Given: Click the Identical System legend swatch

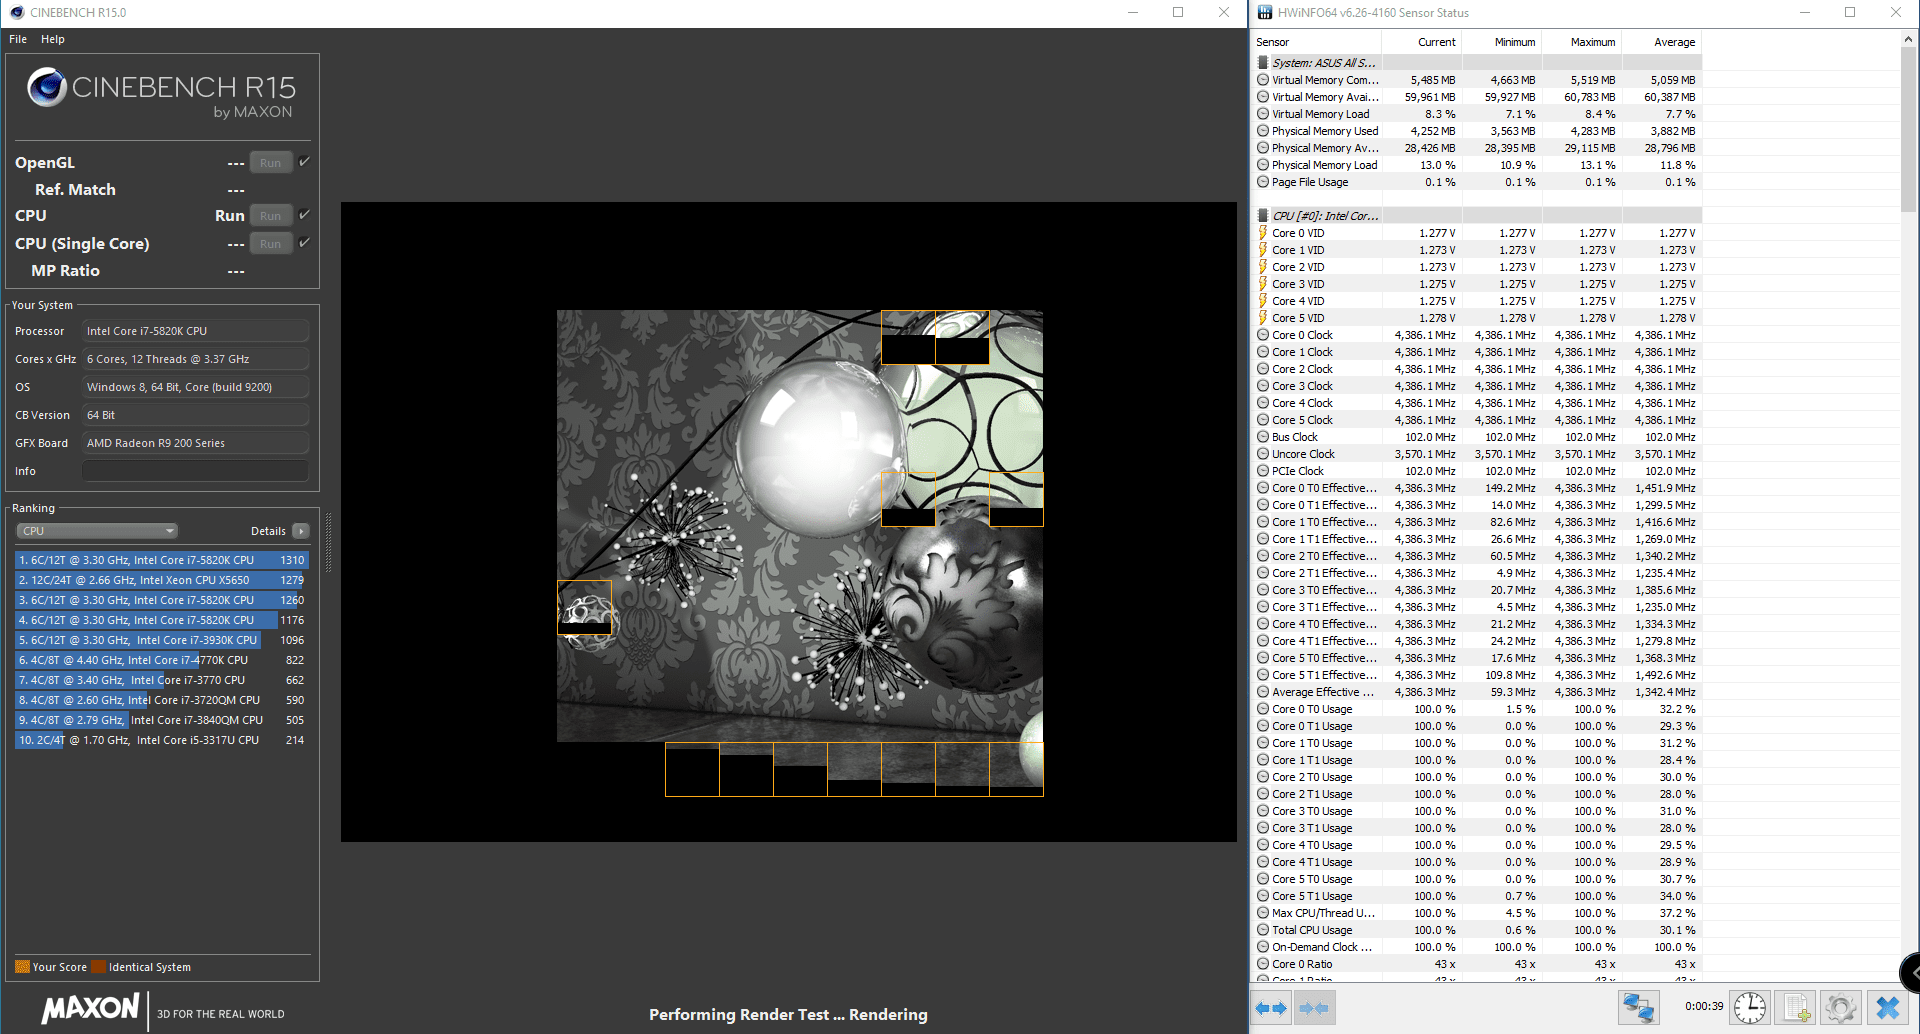Looking at the screenshot, I should tap(98, 967).
